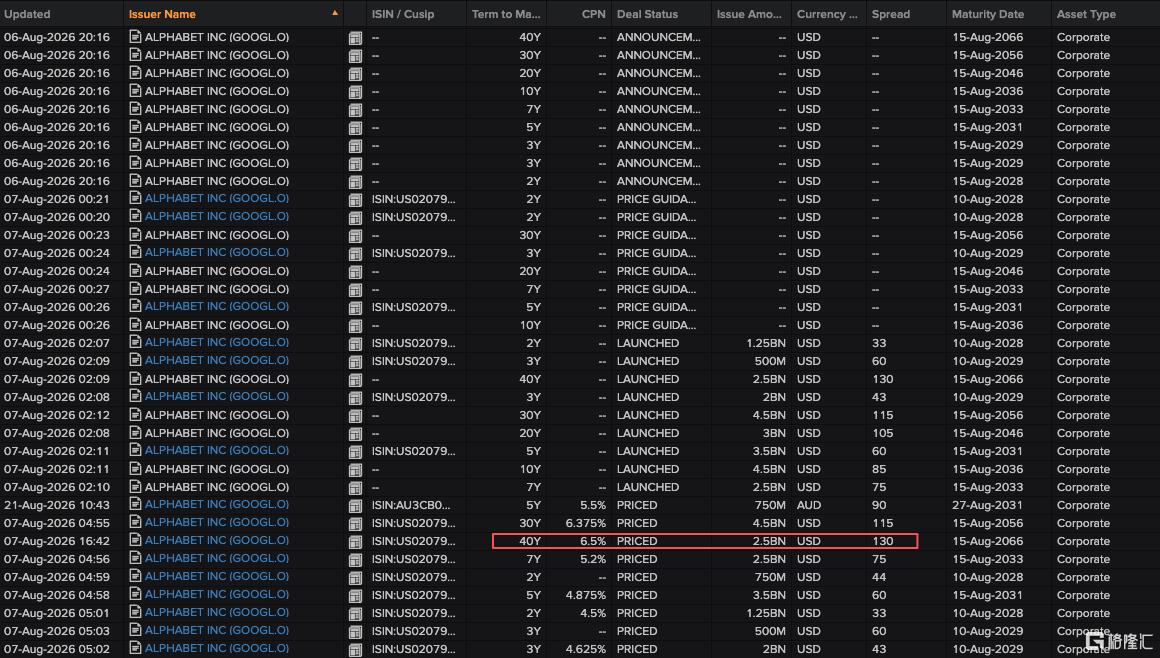Sort table by Updated column header
Image resolution: width=1160 pixels, height=658 pixels.
tap(27, 13)
